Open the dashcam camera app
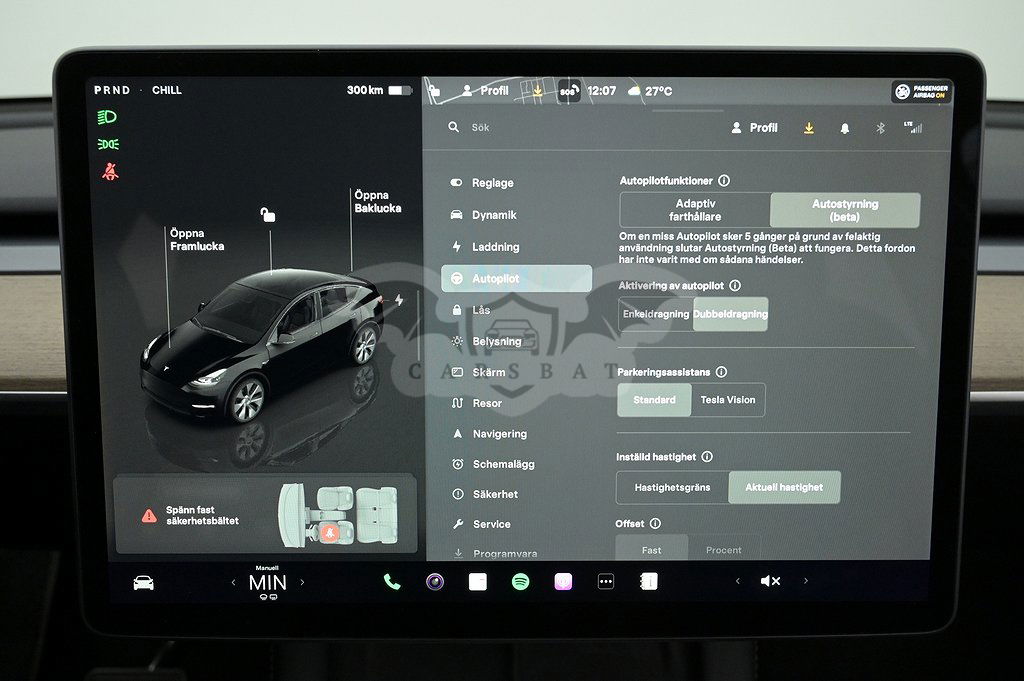This screenshot has height=681, width=1024. click(x=435, y=582)
